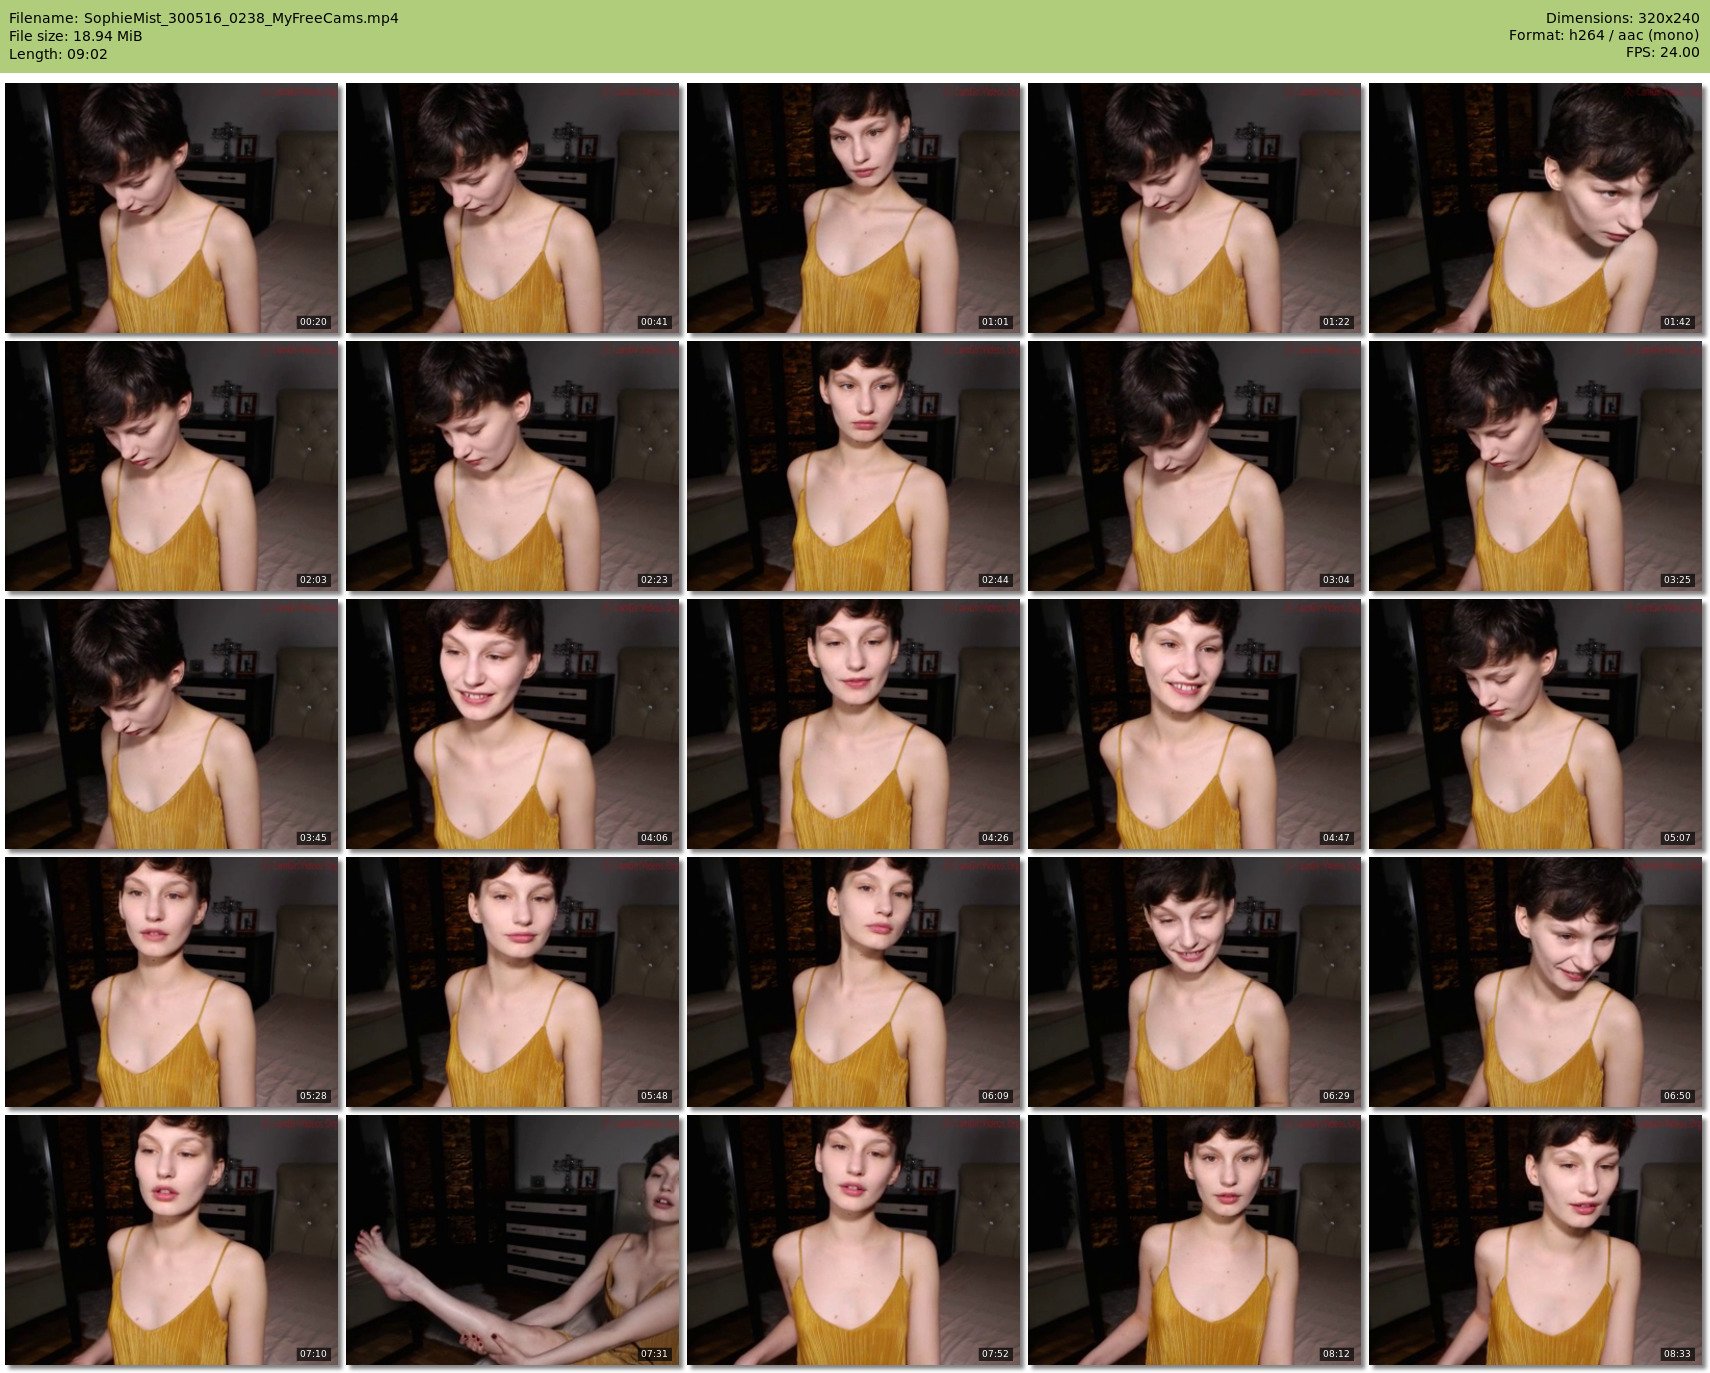Select the thumbnail at 02:44
The image size is (1710, 1373).
(x=854, y=466)
